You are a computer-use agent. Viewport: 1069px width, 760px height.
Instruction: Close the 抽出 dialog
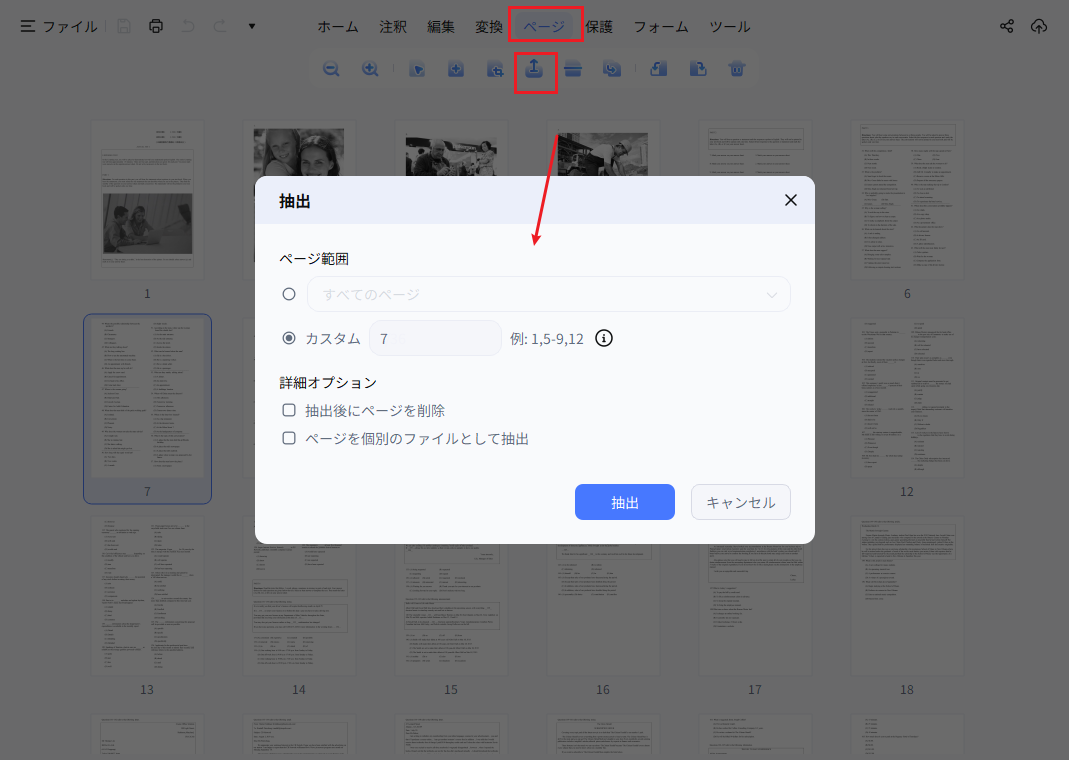pyautogui.click(x=791, y=200)
